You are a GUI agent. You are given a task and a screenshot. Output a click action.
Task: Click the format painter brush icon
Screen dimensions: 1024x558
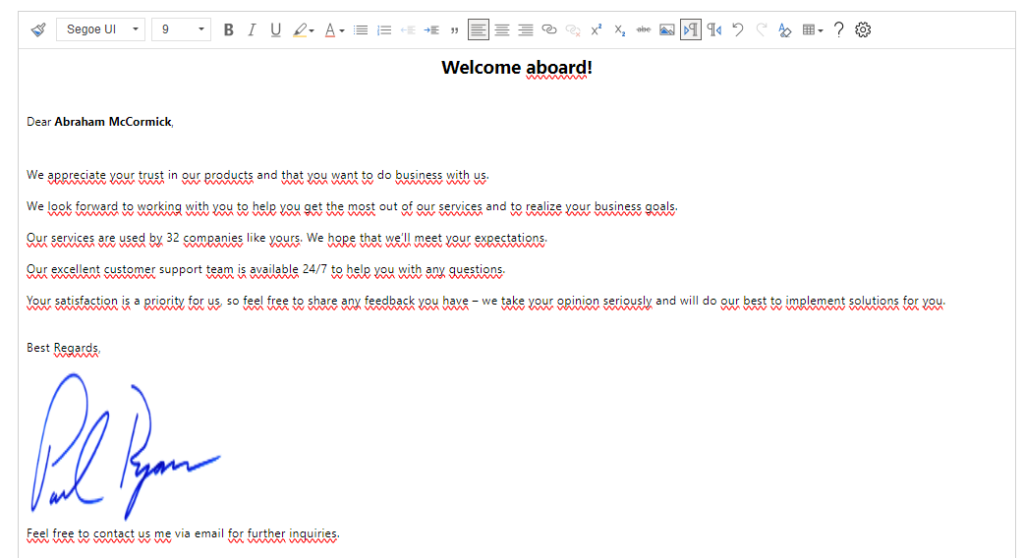pos(39,29)
